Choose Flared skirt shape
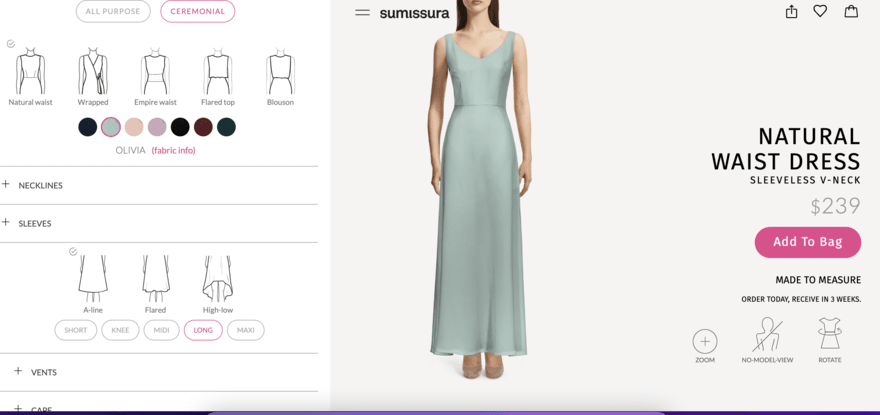Screen dimensions: 880x415 click(x=155, y=284)
